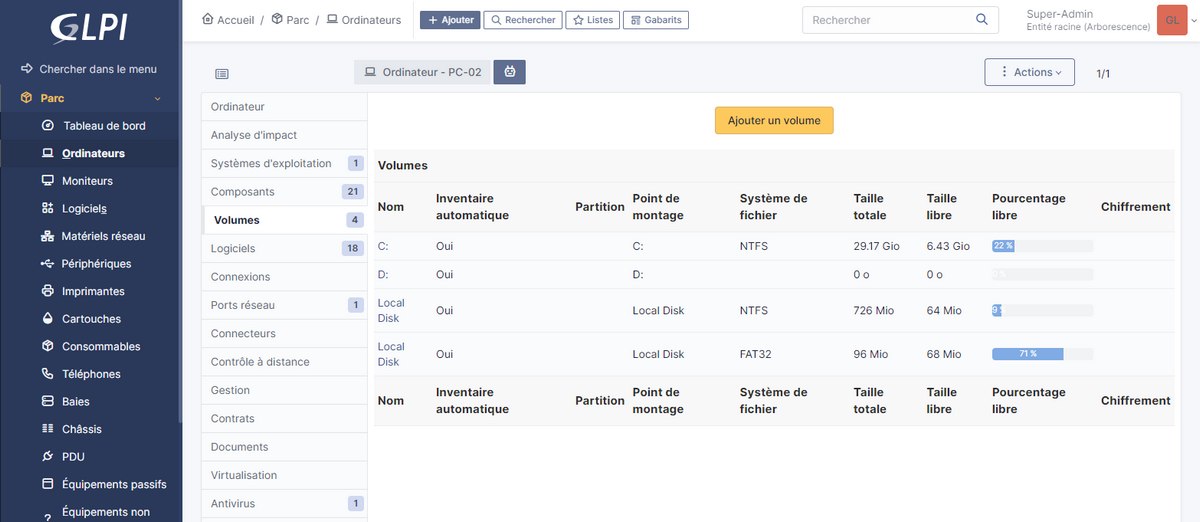
Task: Open Cartouches in the sidebar
Action: pyautogui.click(x=91, y=319)
